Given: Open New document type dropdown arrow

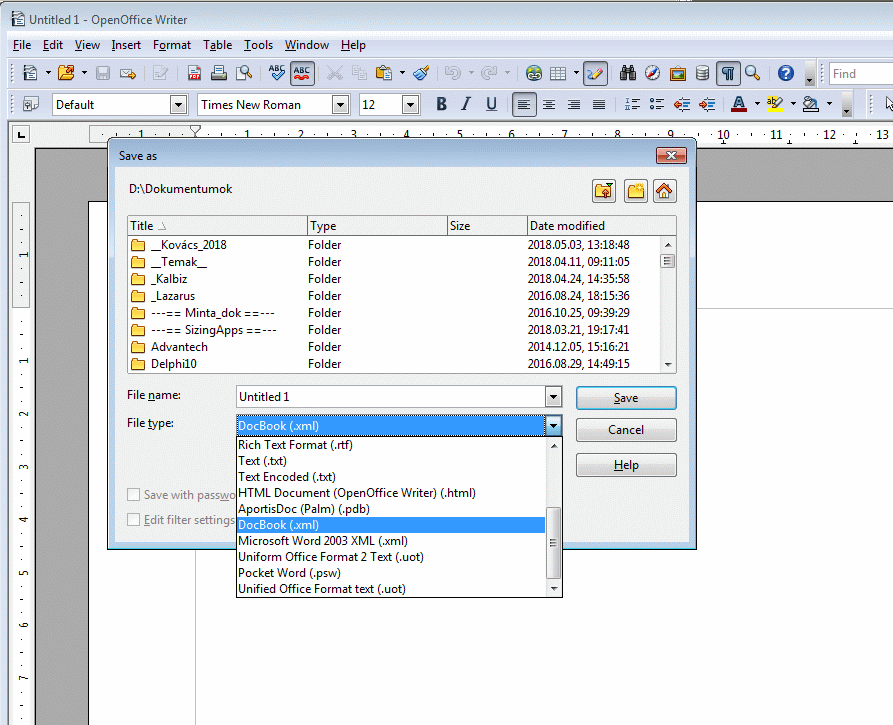Looking at the screenshot, I should [x=48, y=73].
